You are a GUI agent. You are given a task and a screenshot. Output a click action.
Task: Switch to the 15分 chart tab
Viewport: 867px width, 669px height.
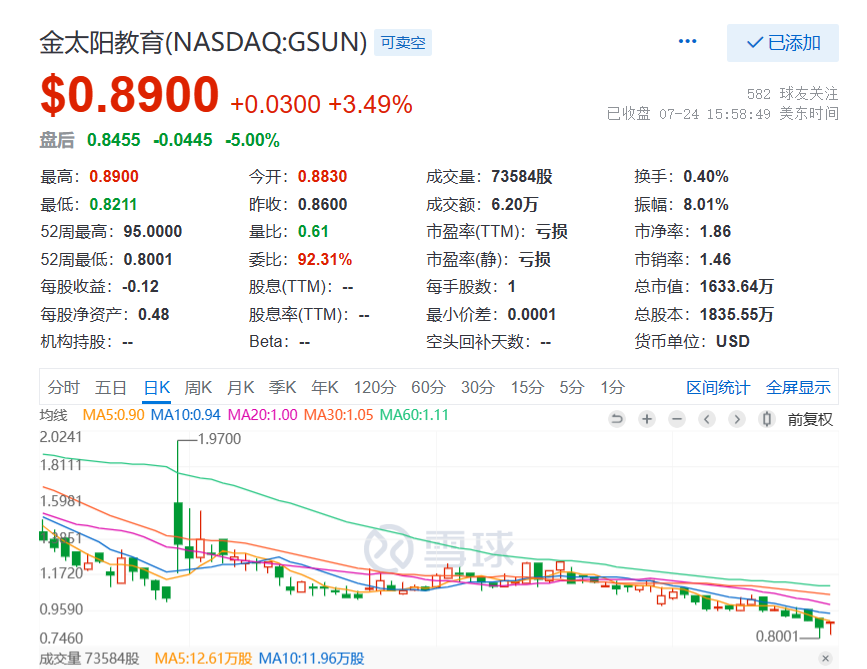click(x=527, y=387)
